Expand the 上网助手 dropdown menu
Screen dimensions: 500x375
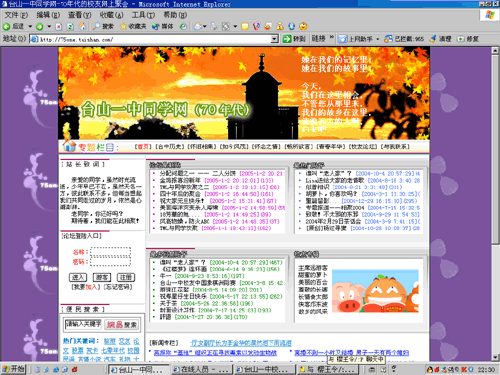[378, 39]
